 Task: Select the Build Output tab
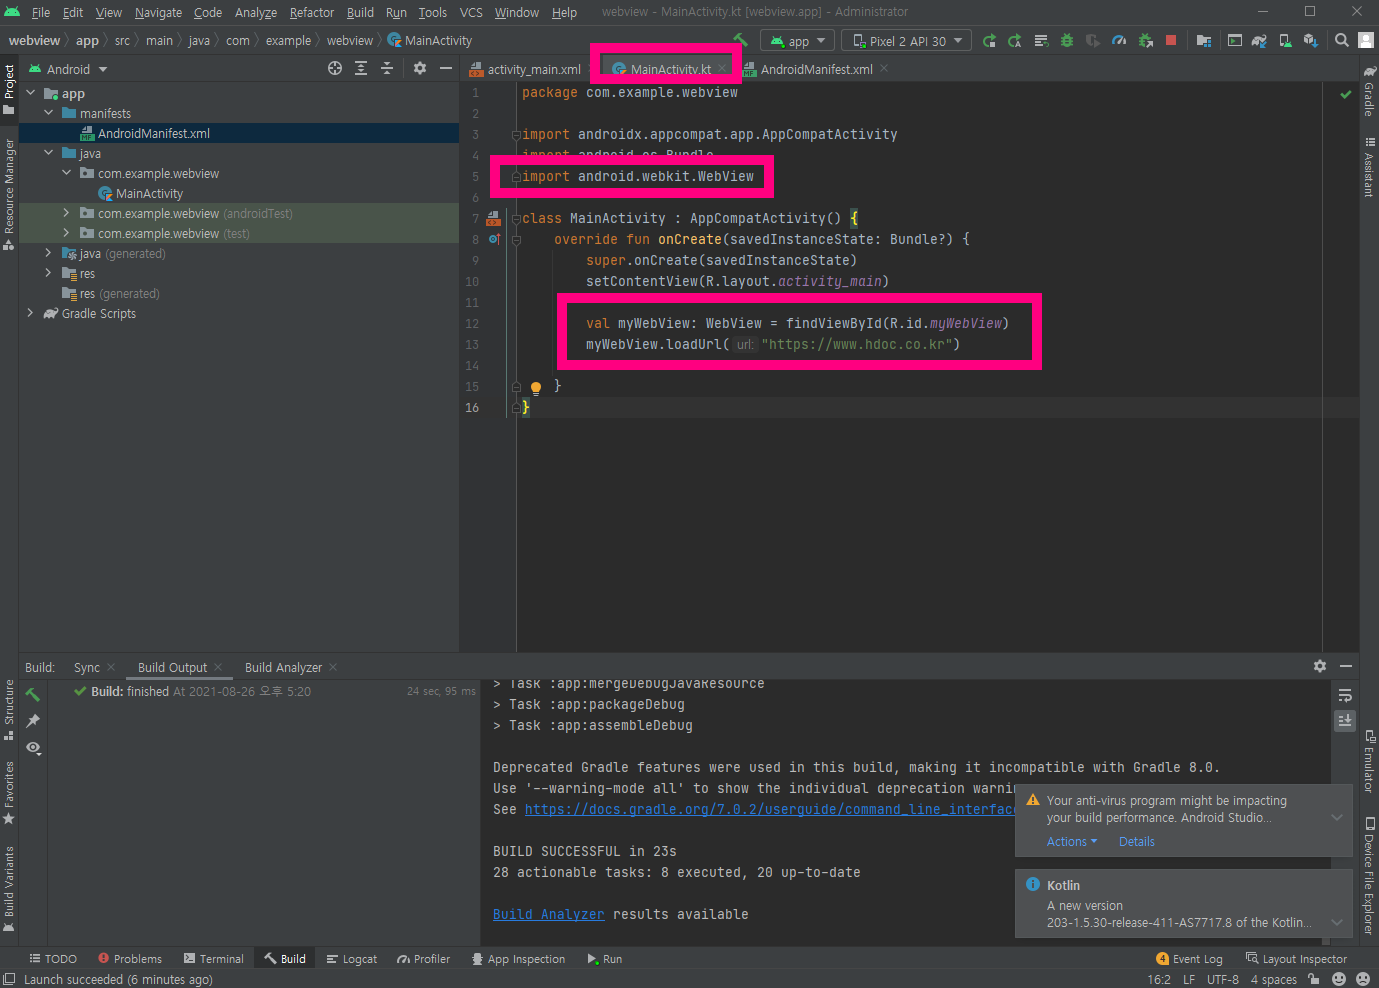172,667
